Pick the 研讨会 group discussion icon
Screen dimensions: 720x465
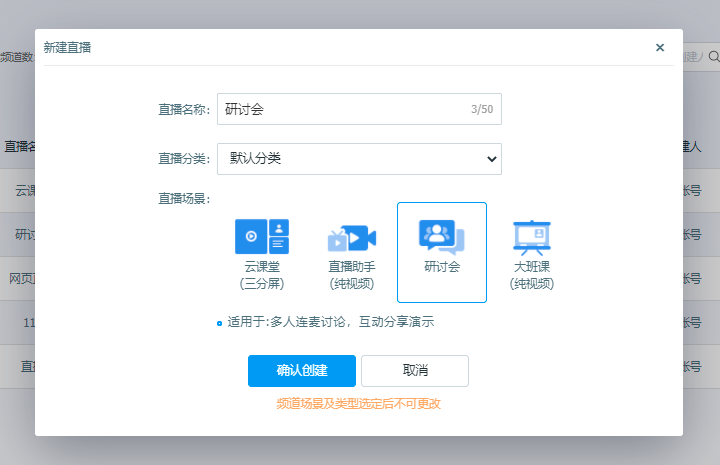click(441, 236)
